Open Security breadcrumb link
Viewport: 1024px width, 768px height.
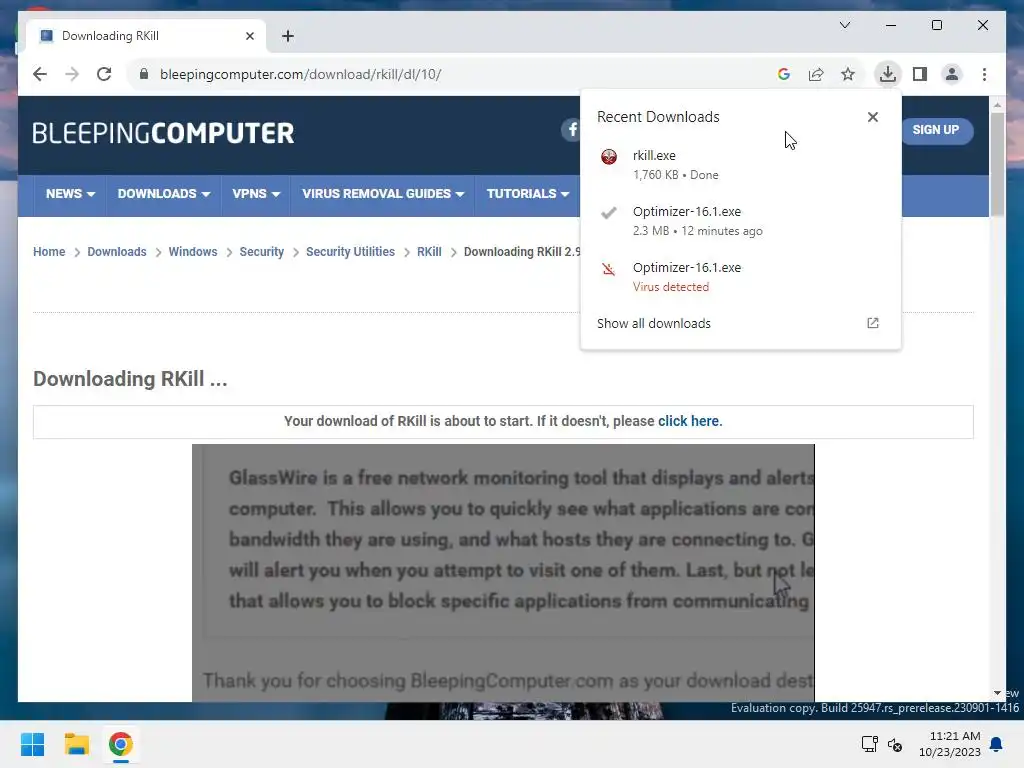point(261,251)
